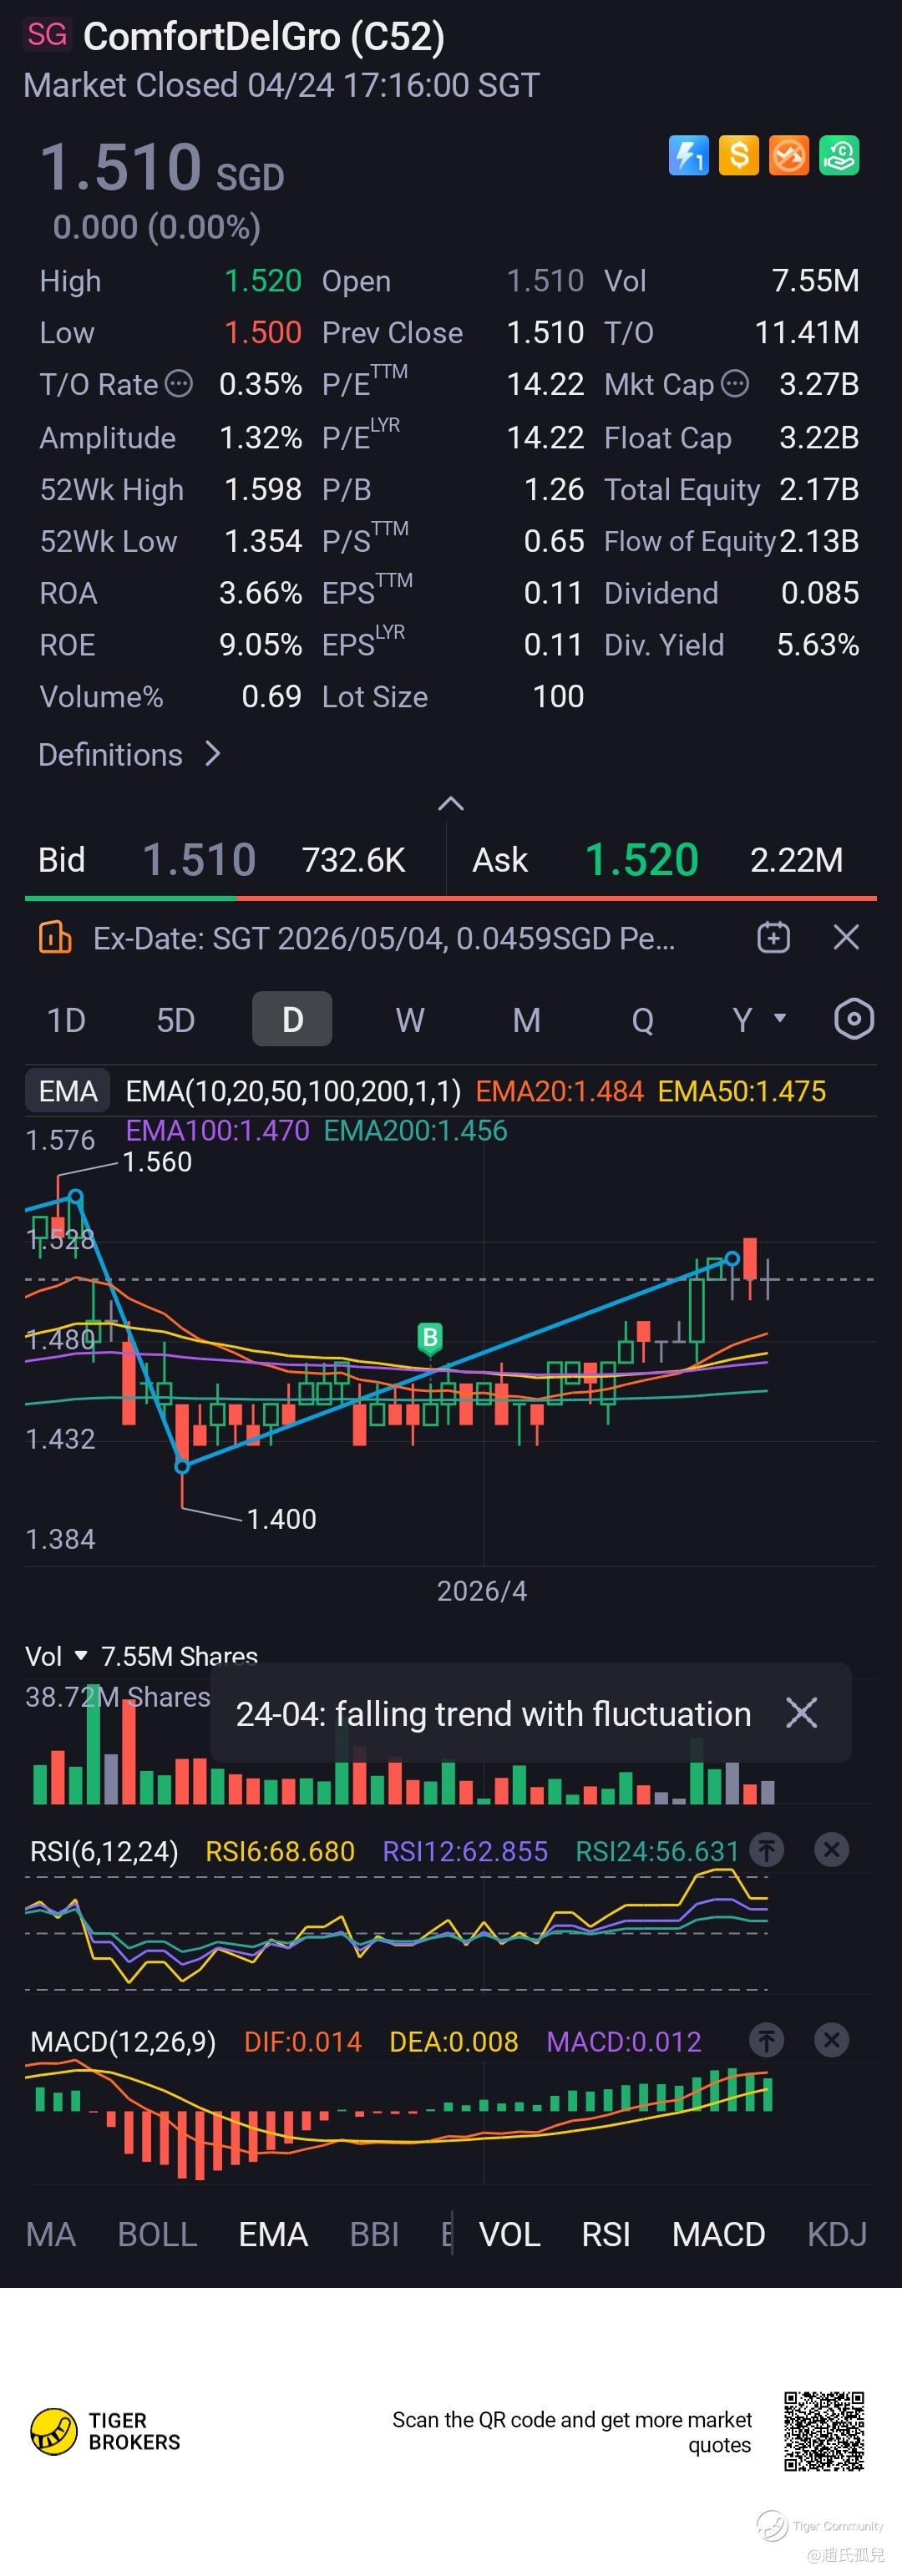902x2576 pixels.
Task: Select the M monthly chart tab
Action: [x=526, y=1020]
